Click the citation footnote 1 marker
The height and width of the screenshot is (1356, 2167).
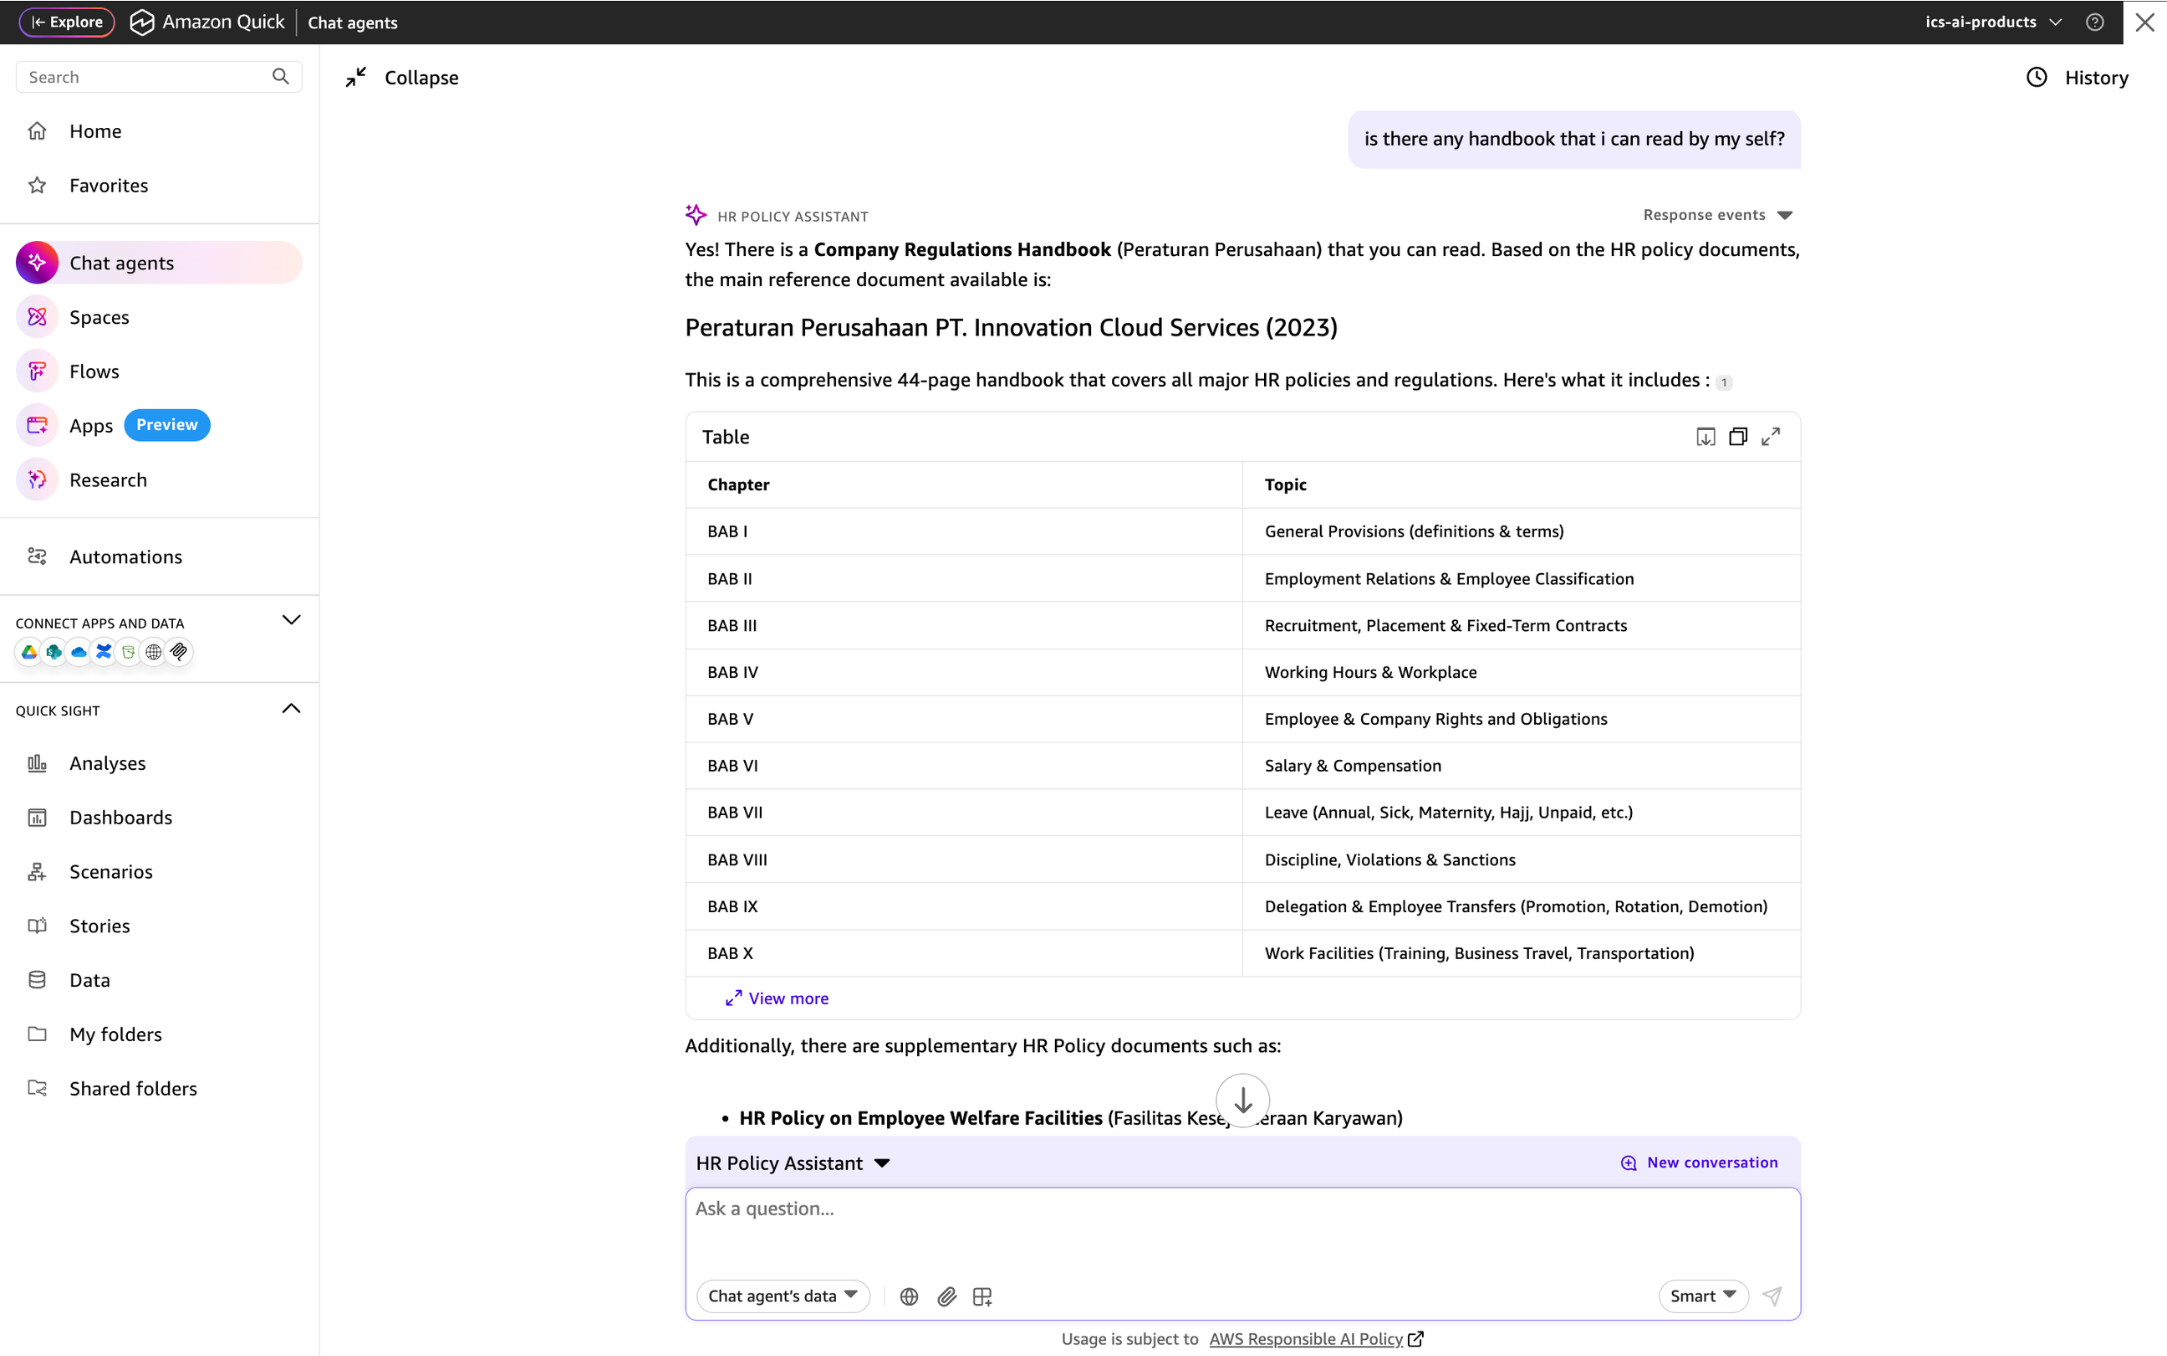click(1724, 383)
